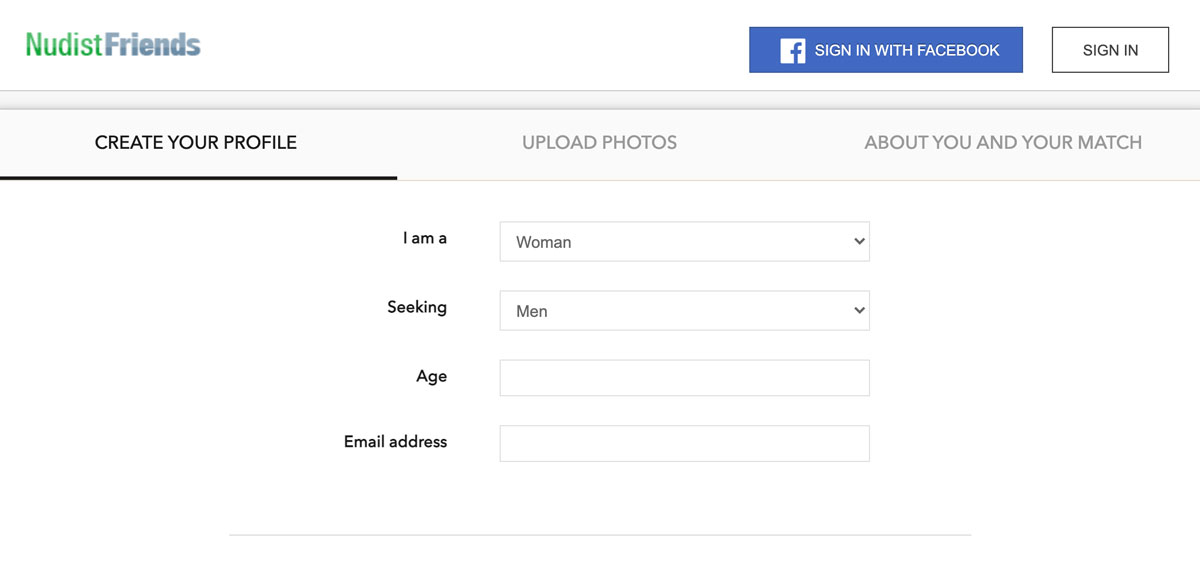The image size is (1200, 563).
Task: Click the "I am a" dropdown chevron arrow
Action: (x=858, y=241)
